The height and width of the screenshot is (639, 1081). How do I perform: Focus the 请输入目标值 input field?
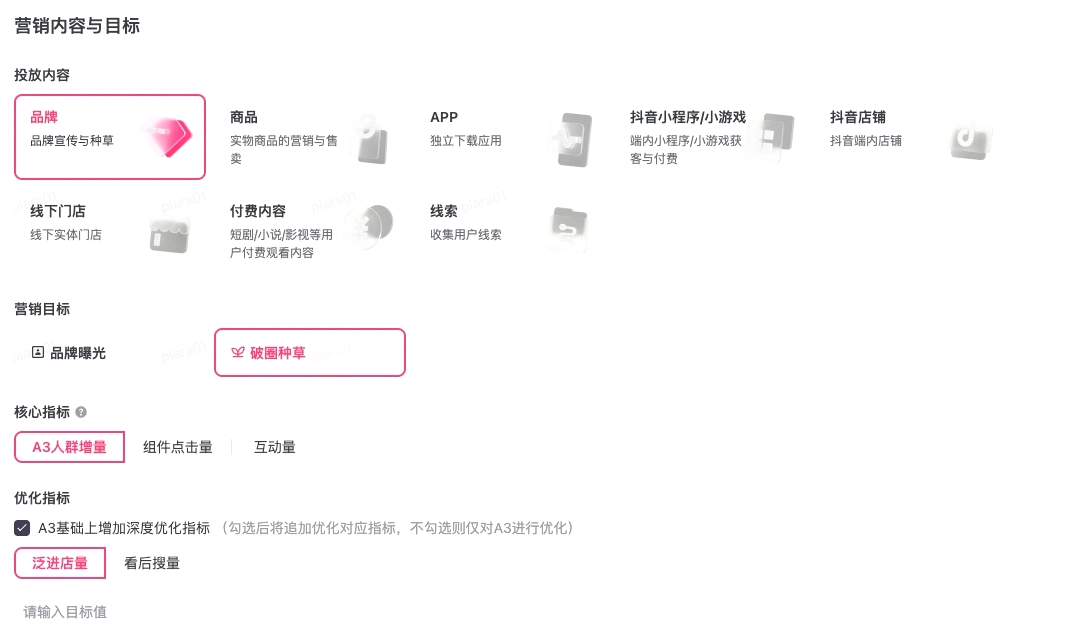(110, 612)
